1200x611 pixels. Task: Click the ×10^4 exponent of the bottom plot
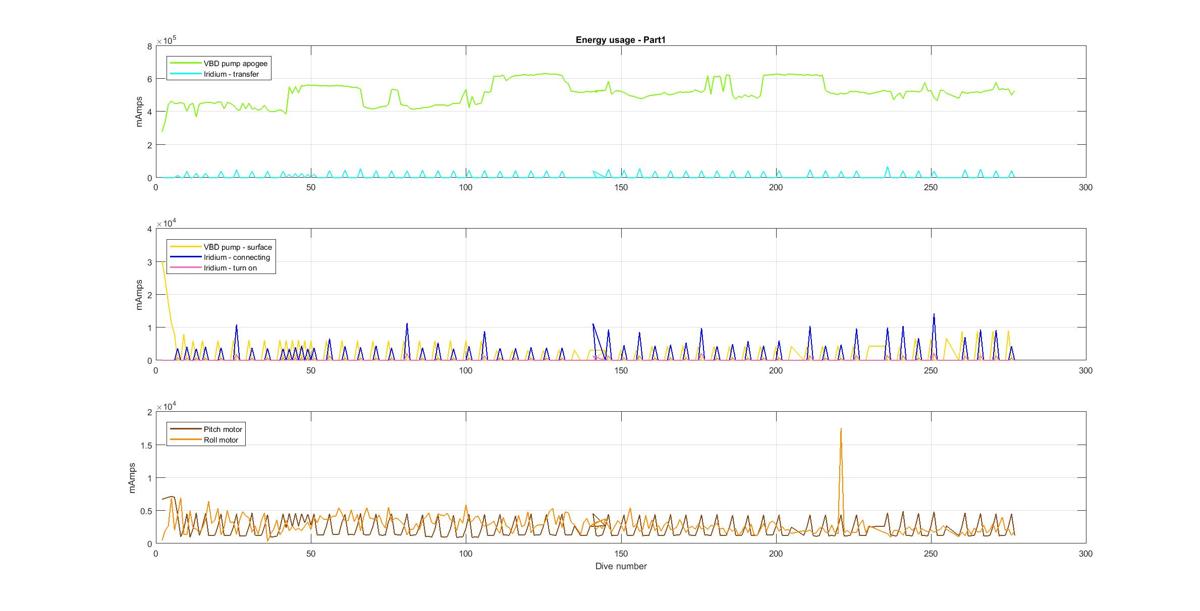tap(166, 406)
